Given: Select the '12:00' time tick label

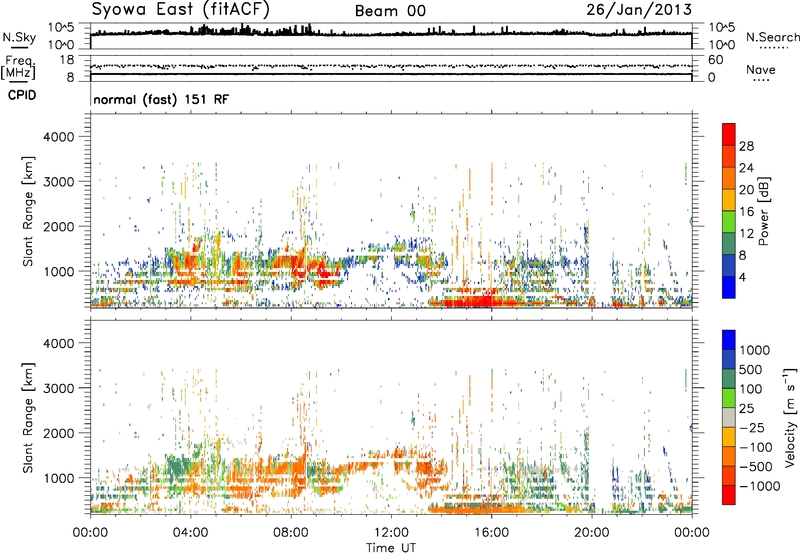Looking at the screenshot, I should coord(391,533).
